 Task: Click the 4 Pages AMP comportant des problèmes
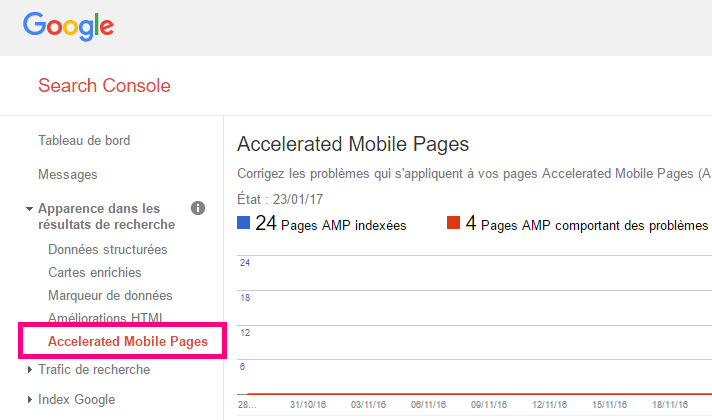[587, 223]
